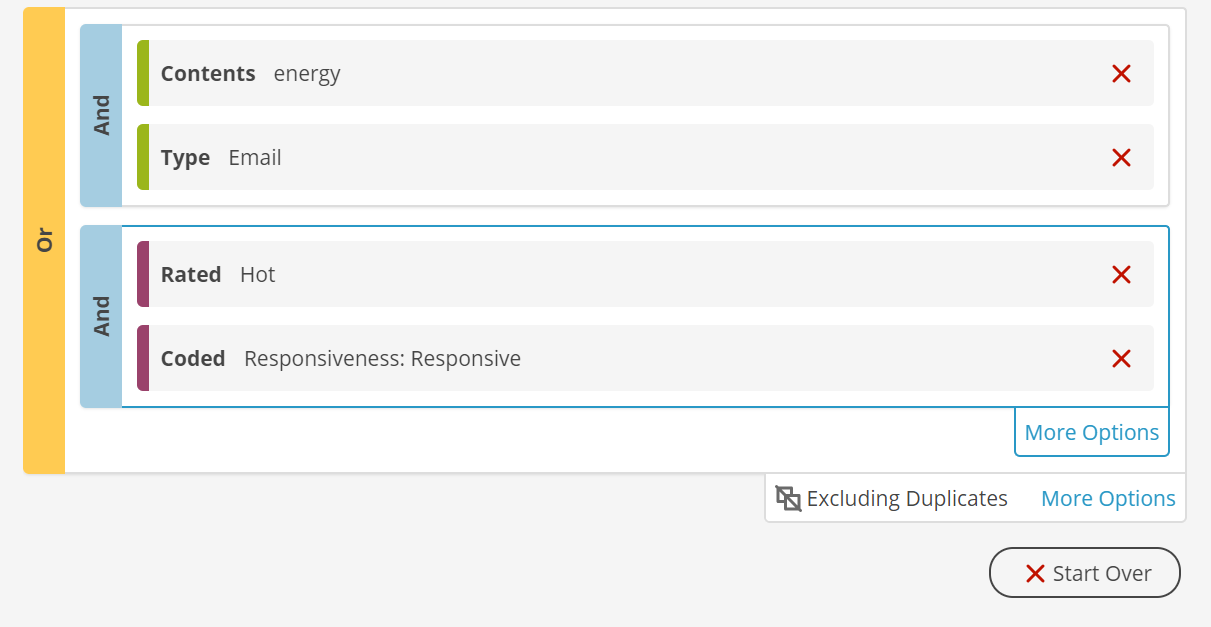Remove the Contents energy criterion
Screen dimensions: 1211x627
(1121, 73)
